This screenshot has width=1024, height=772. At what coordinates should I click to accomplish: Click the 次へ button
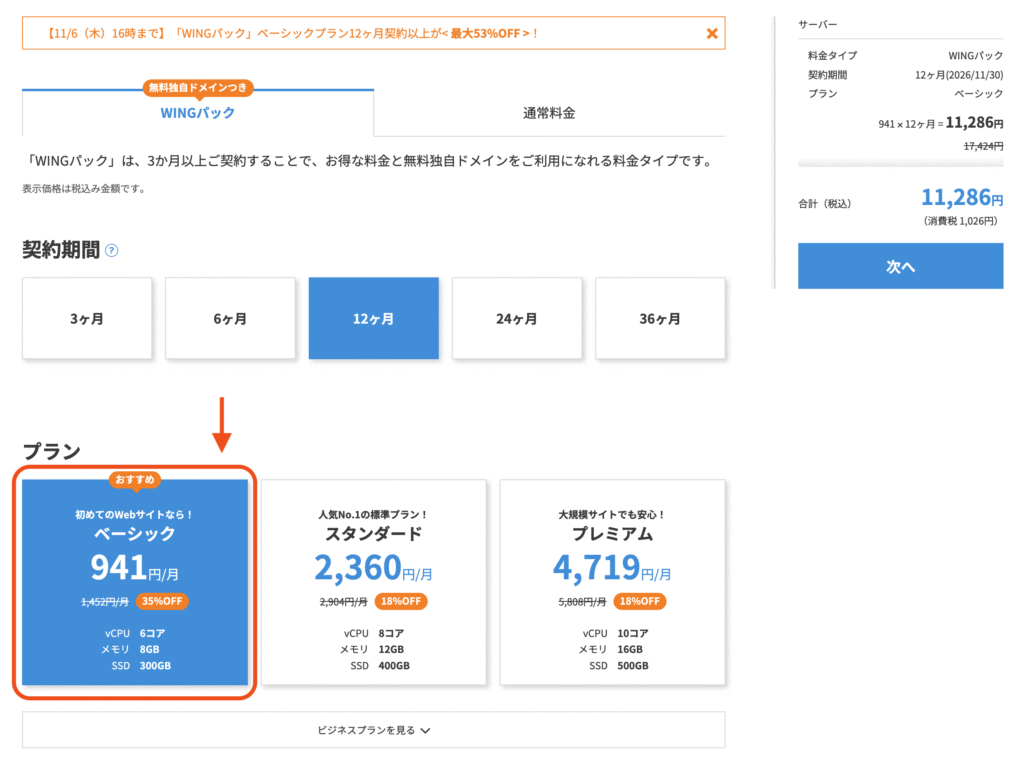click(x=899, y=265)
